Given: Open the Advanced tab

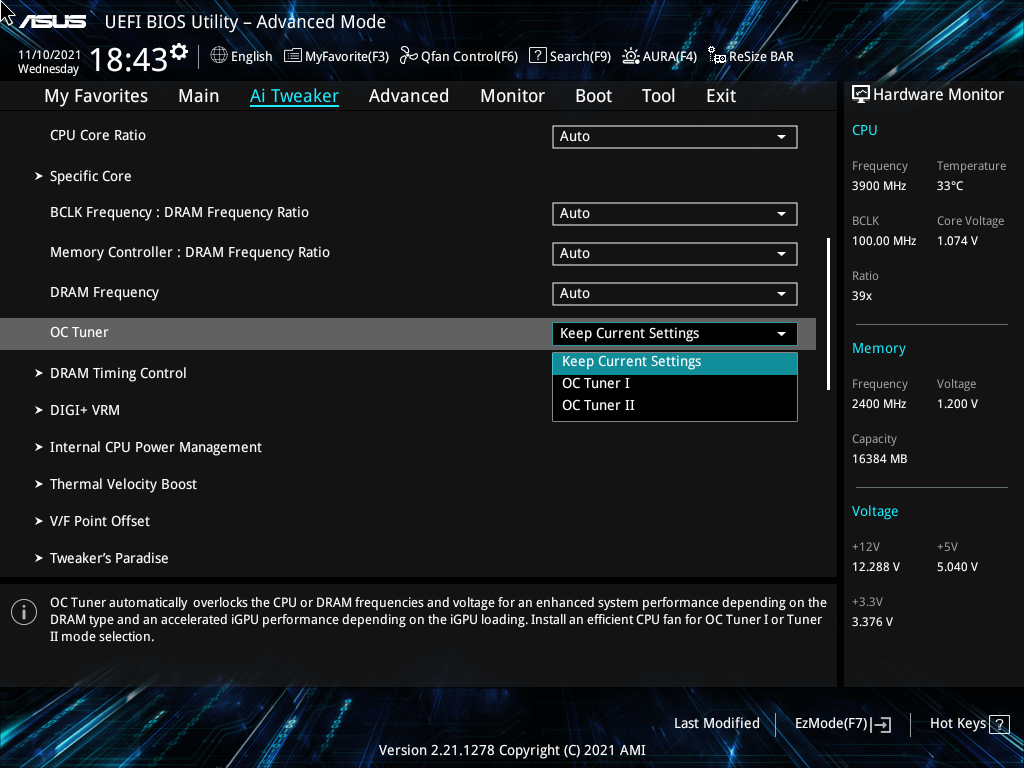Looking at the screenshot, I should [409, 96].
